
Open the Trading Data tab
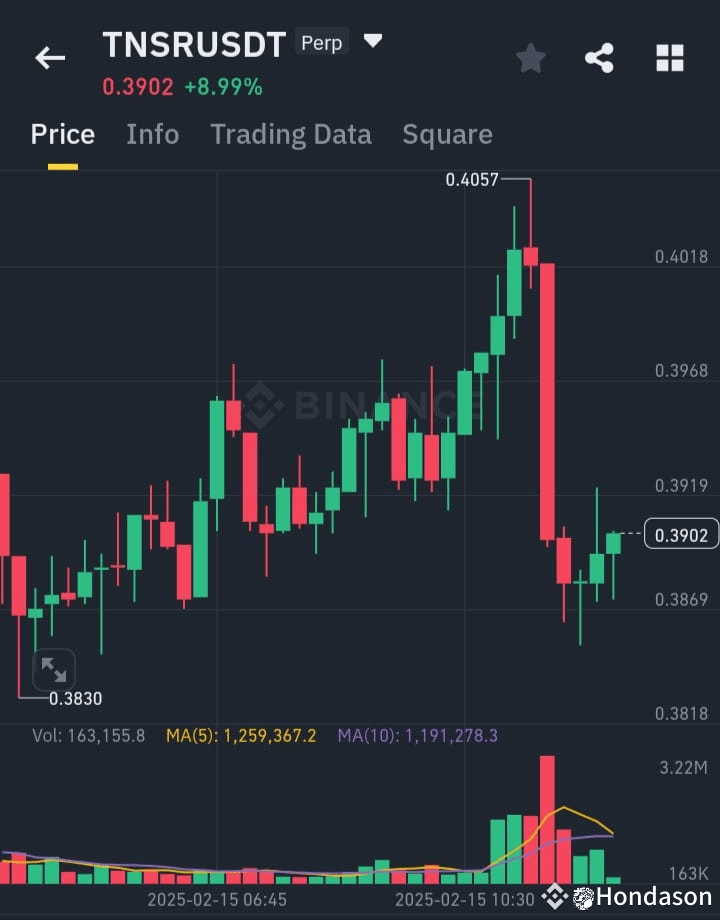tap(291, 134)
